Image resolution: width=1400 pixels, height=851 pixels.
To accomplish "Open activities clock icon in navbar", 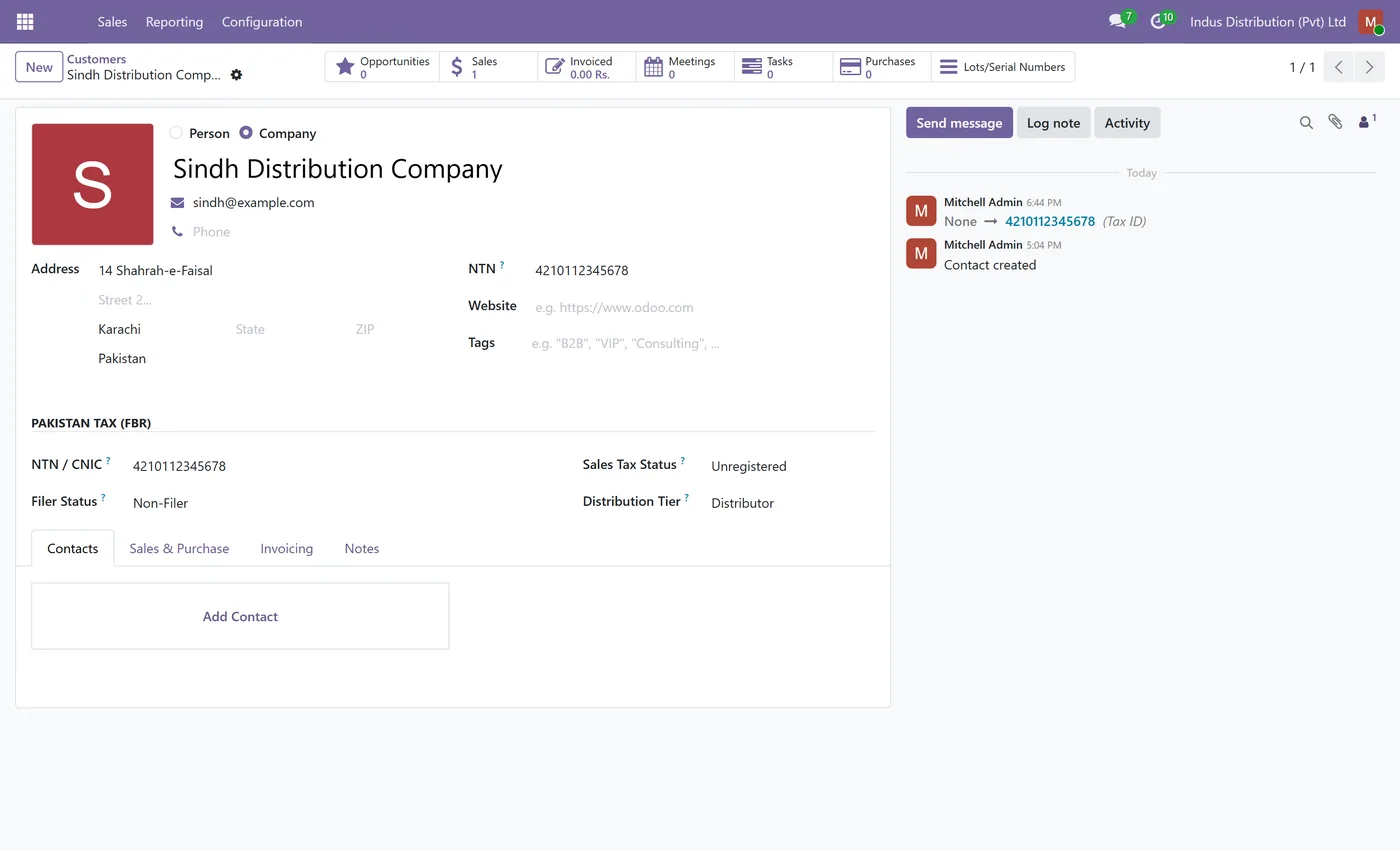I will click(1158, 21).
